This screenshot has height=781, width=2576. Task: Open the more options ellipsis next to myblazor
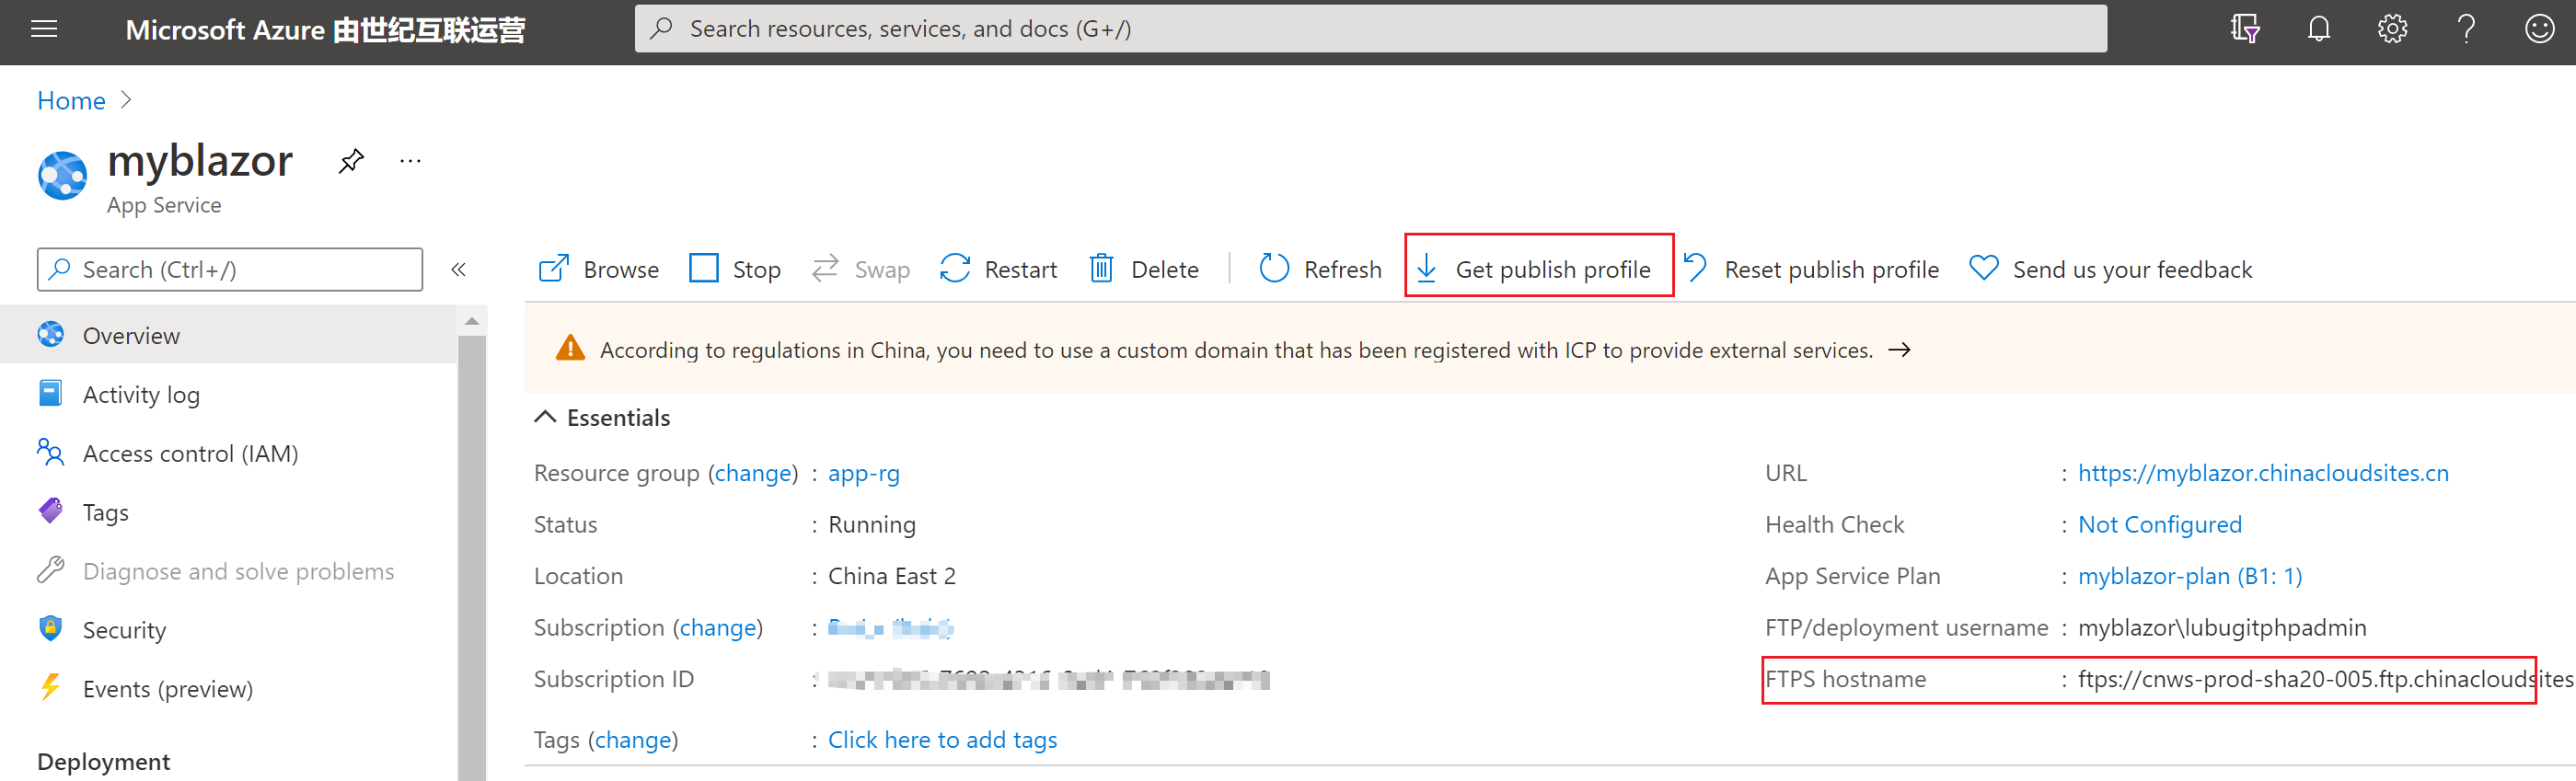(x=410, y=161)
